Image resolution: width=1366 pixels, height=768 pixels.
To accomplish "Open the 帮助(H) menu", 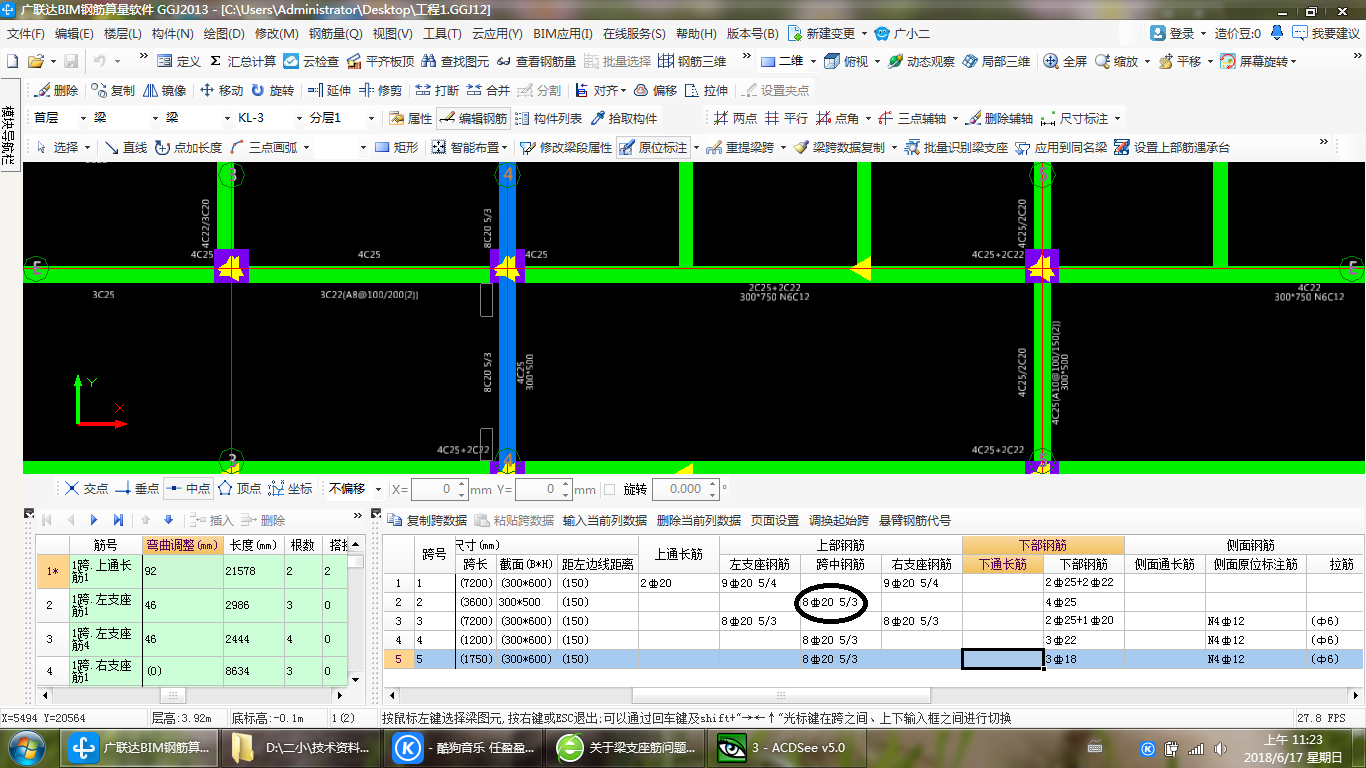I will pyautogui.click(x=696, y=33).
